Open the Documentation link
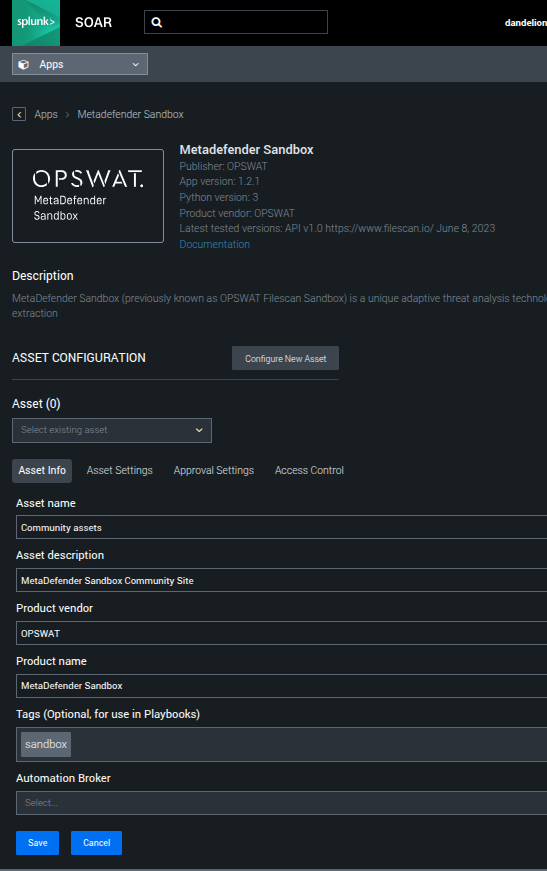Viewport: 547px width, 871px height. coord(214,244)
